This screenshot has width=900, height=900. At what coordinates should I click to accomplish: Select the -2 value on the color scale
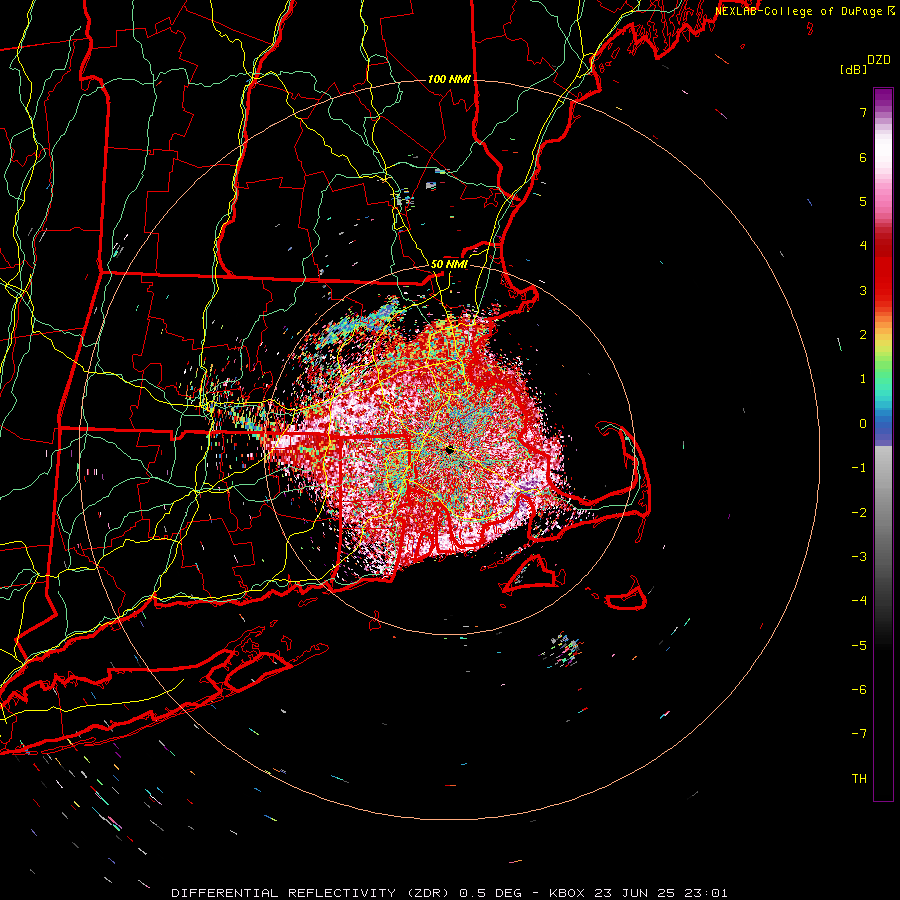pos(859,513)
